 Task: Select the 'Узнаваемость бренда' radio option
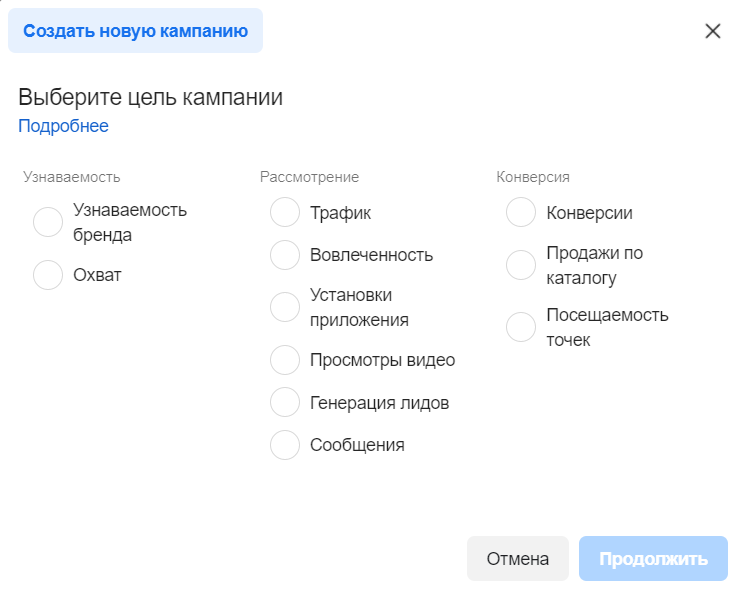pyautogui.click(x=48, y=222)
